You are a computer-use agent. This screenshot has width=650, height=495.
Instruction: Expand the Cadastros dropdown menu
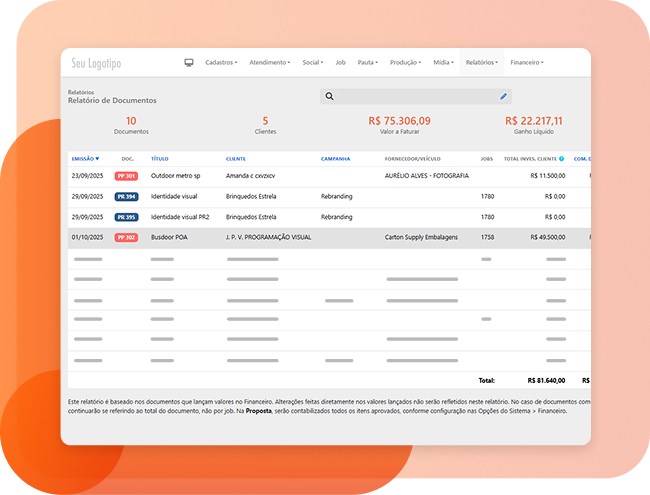221,62
